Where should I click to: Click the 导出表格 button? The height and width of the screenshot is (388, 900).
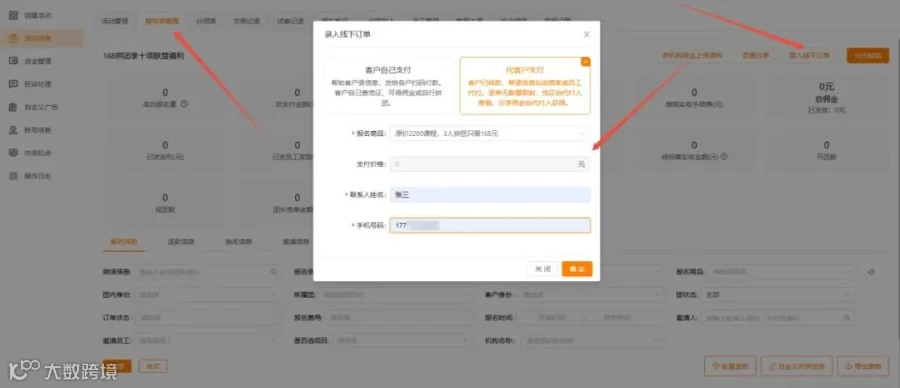click(863, 366)
